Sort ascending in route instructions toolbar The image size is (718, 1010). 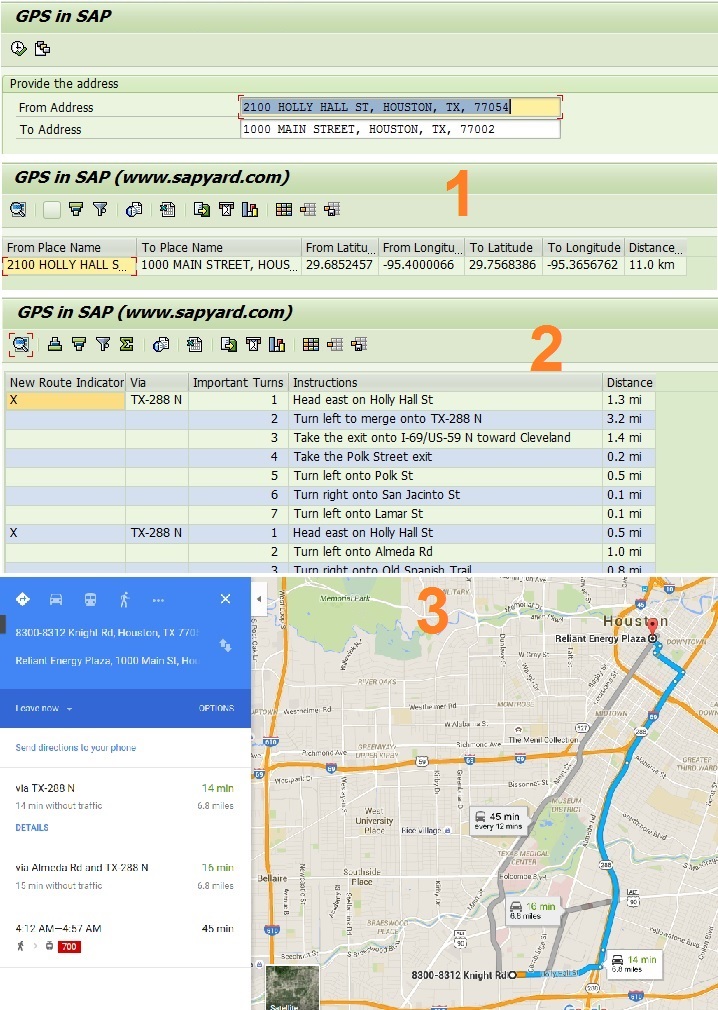tap(55, 345)
